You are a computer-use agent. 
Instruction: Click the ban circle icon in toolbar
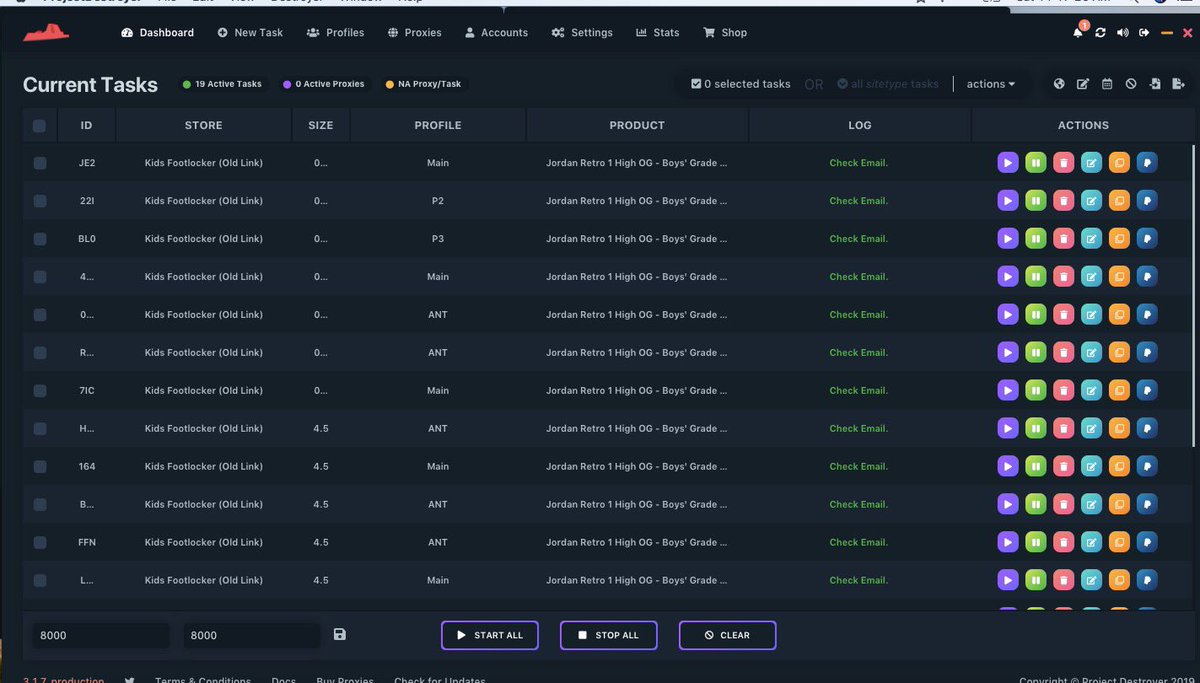1131,84
